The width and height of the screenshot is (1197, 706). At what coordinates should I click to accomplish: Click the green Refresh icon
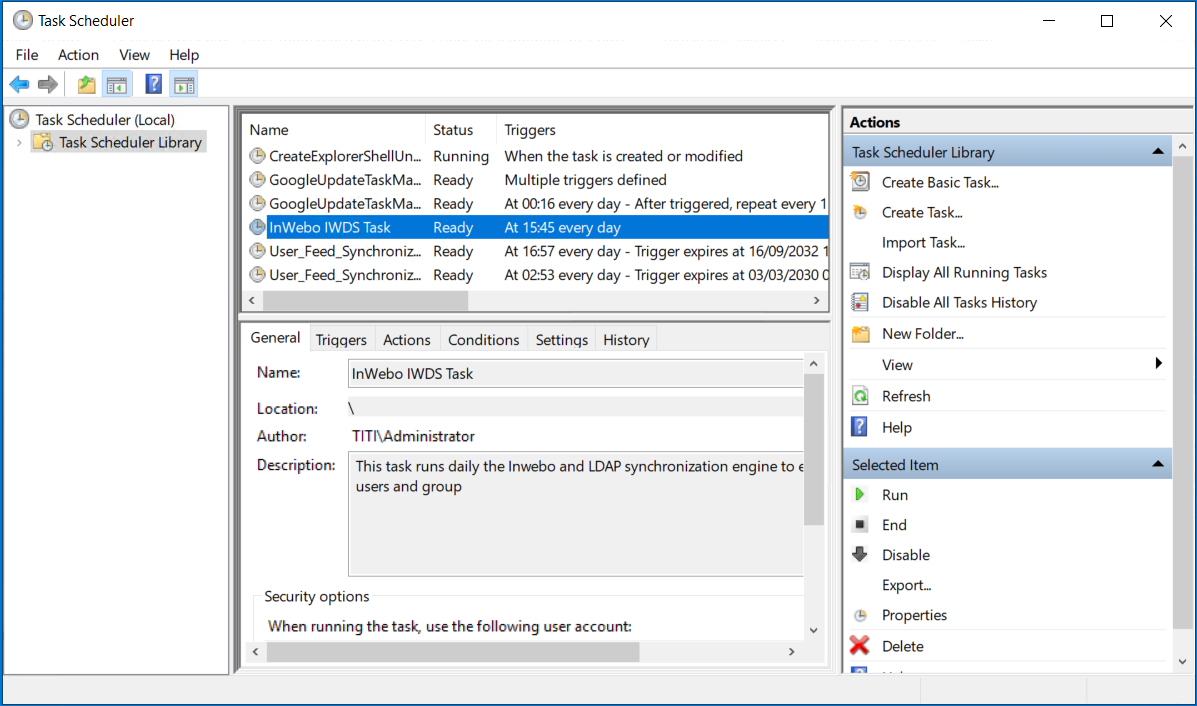860,396
